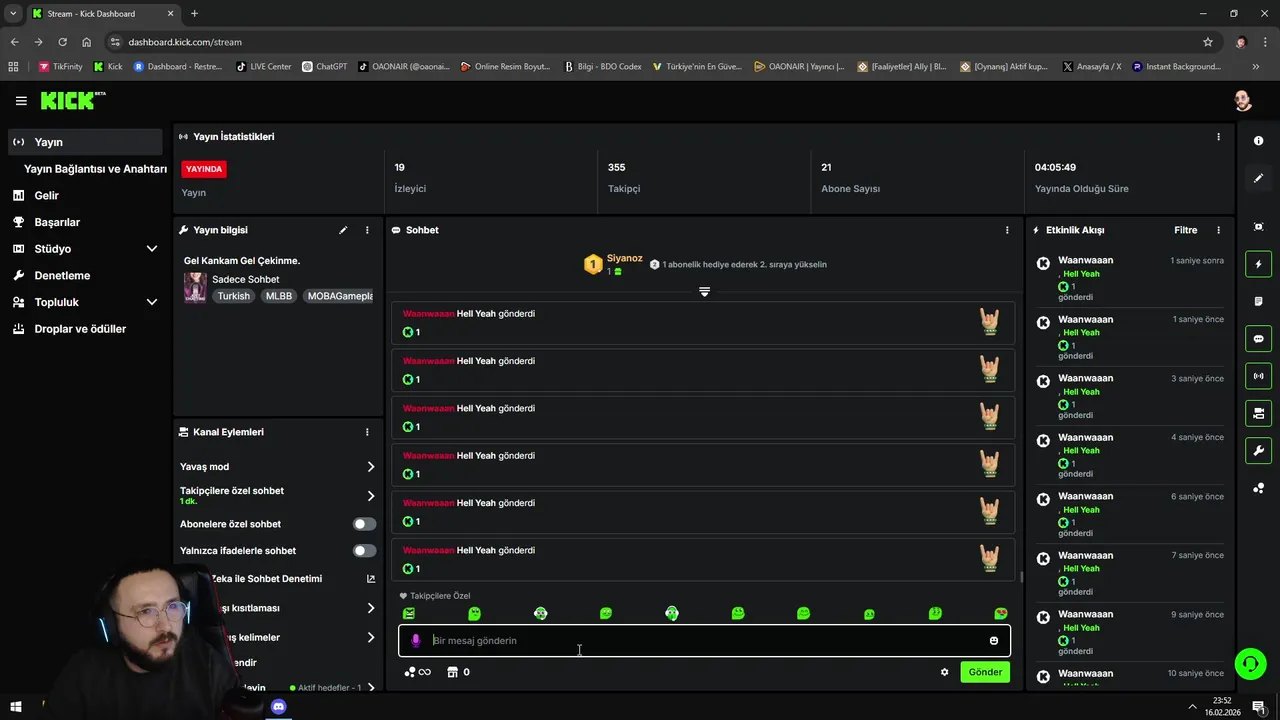
Task: Open the hamburger menu beside KICK logo
Action: [x=21, y=101]
